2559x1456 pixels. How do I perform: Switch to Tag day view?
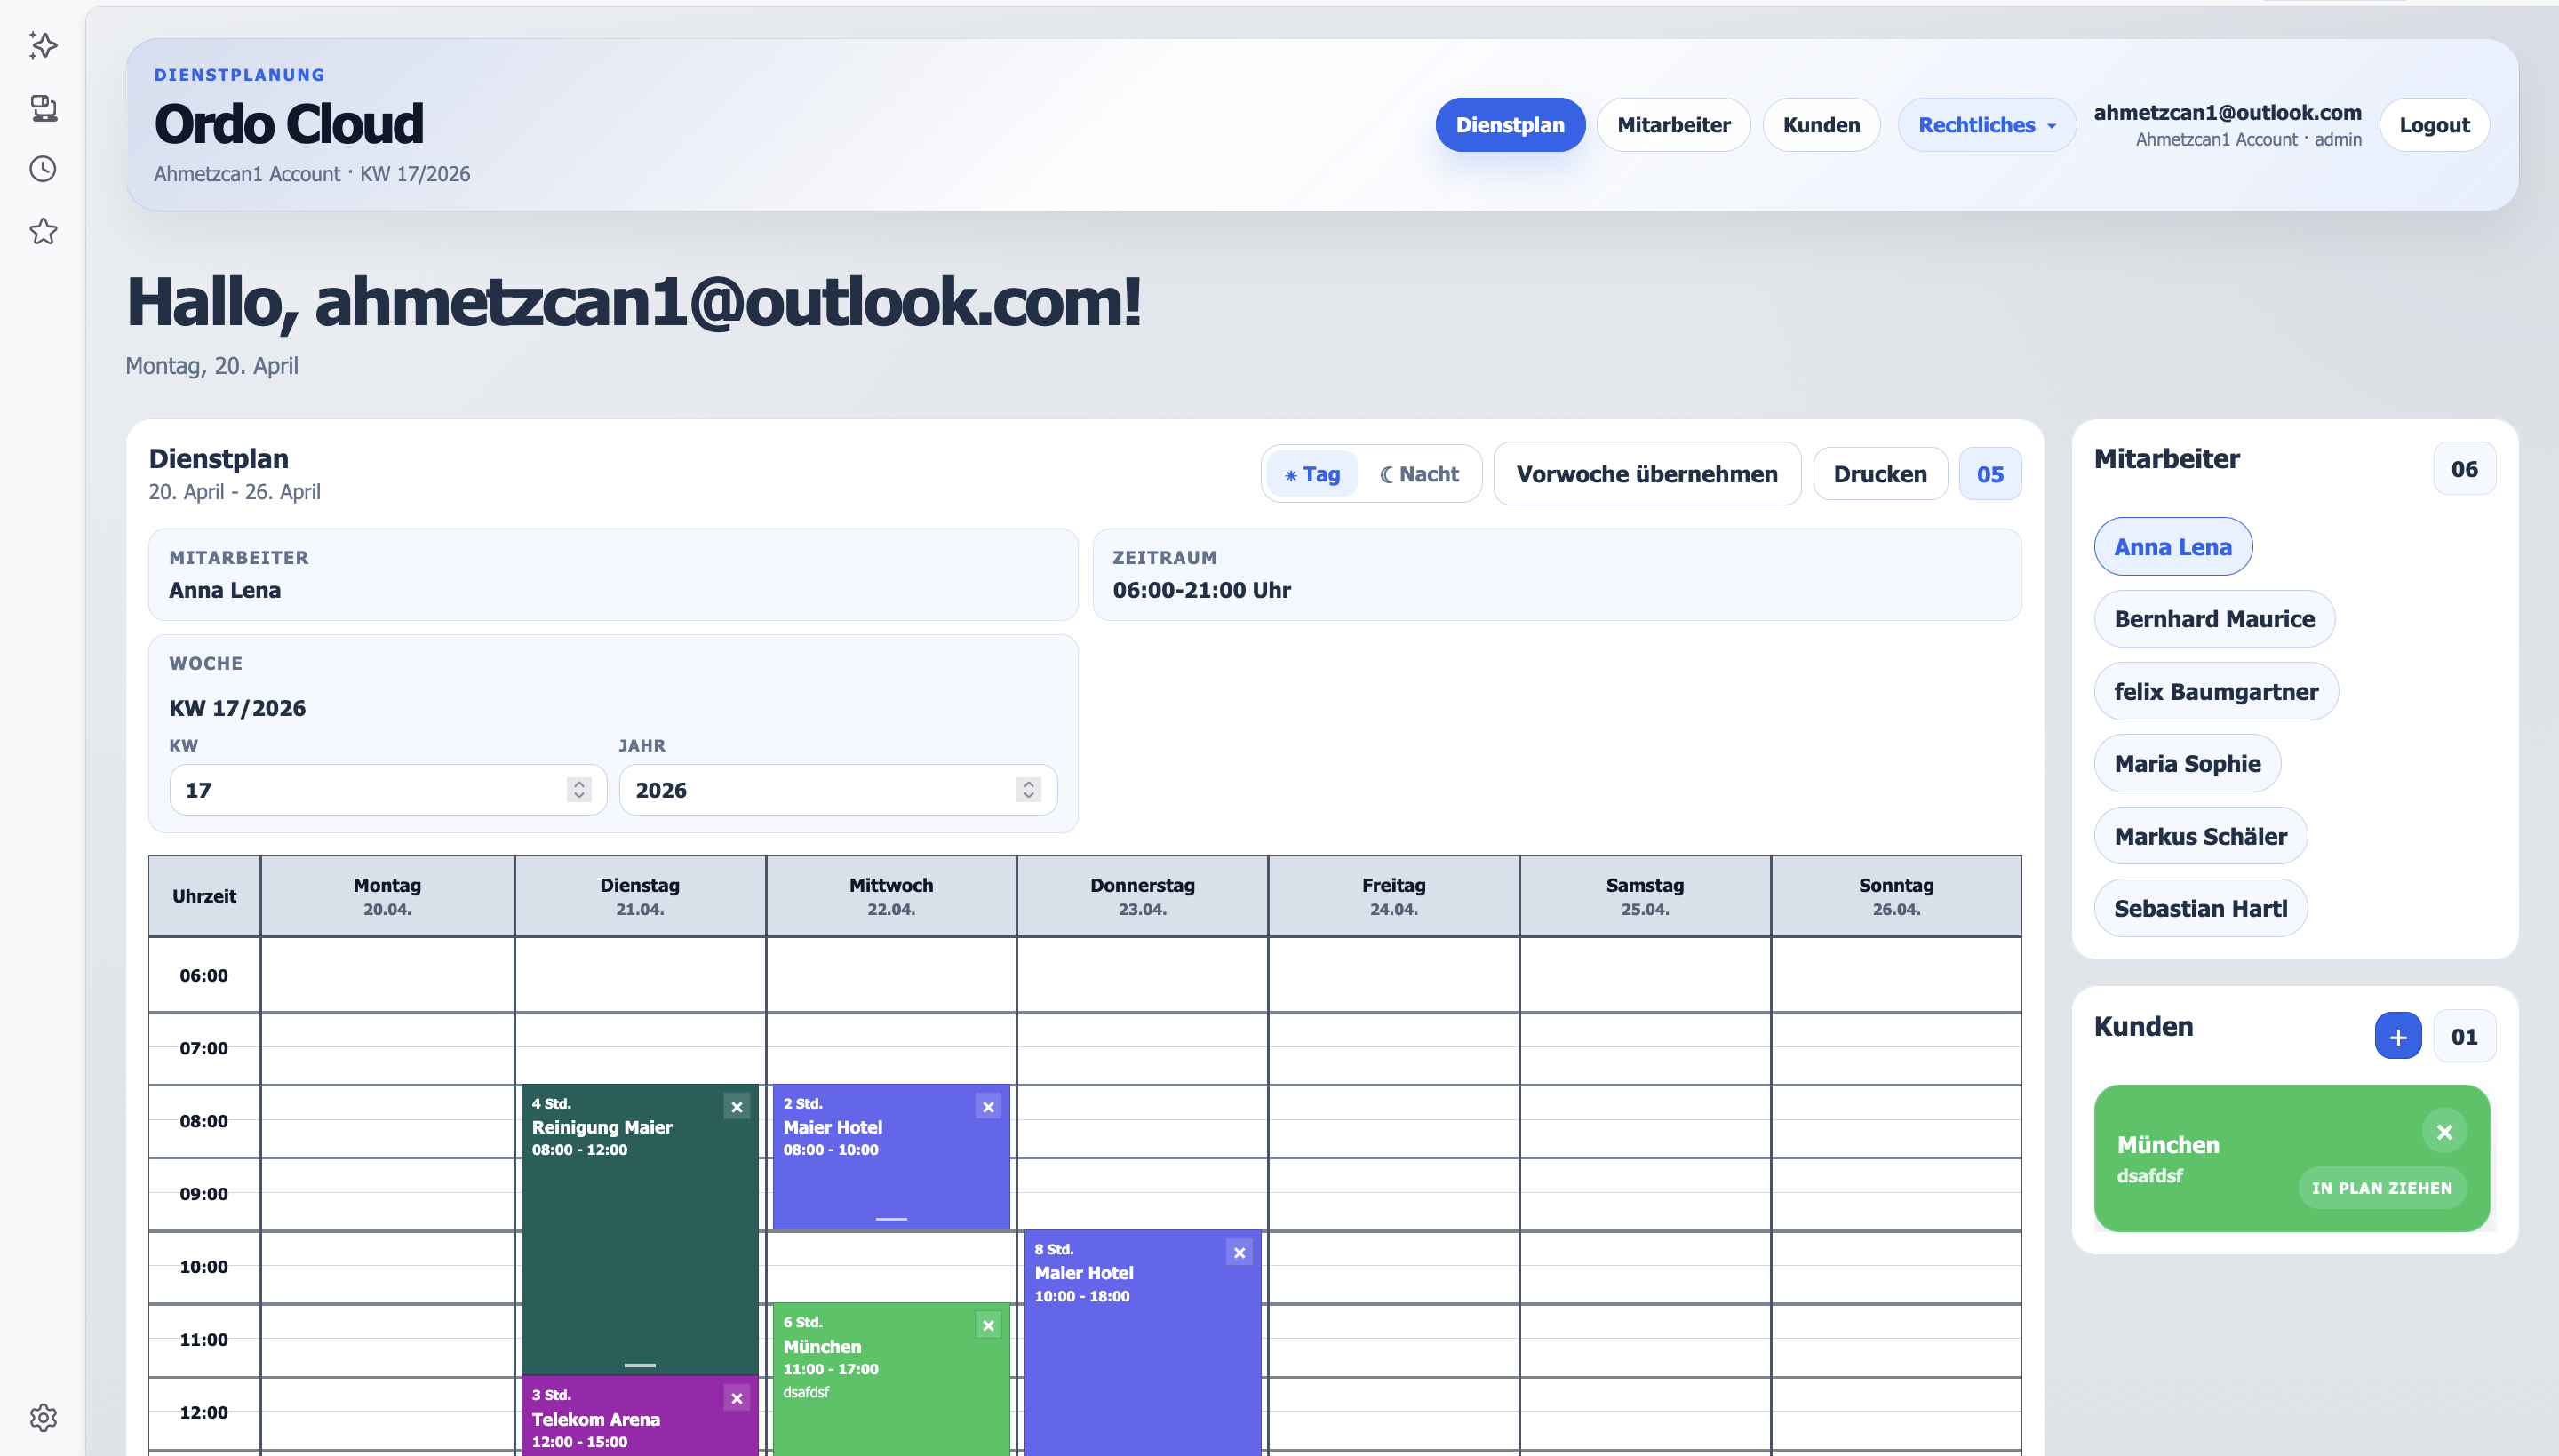(1312, 474)
